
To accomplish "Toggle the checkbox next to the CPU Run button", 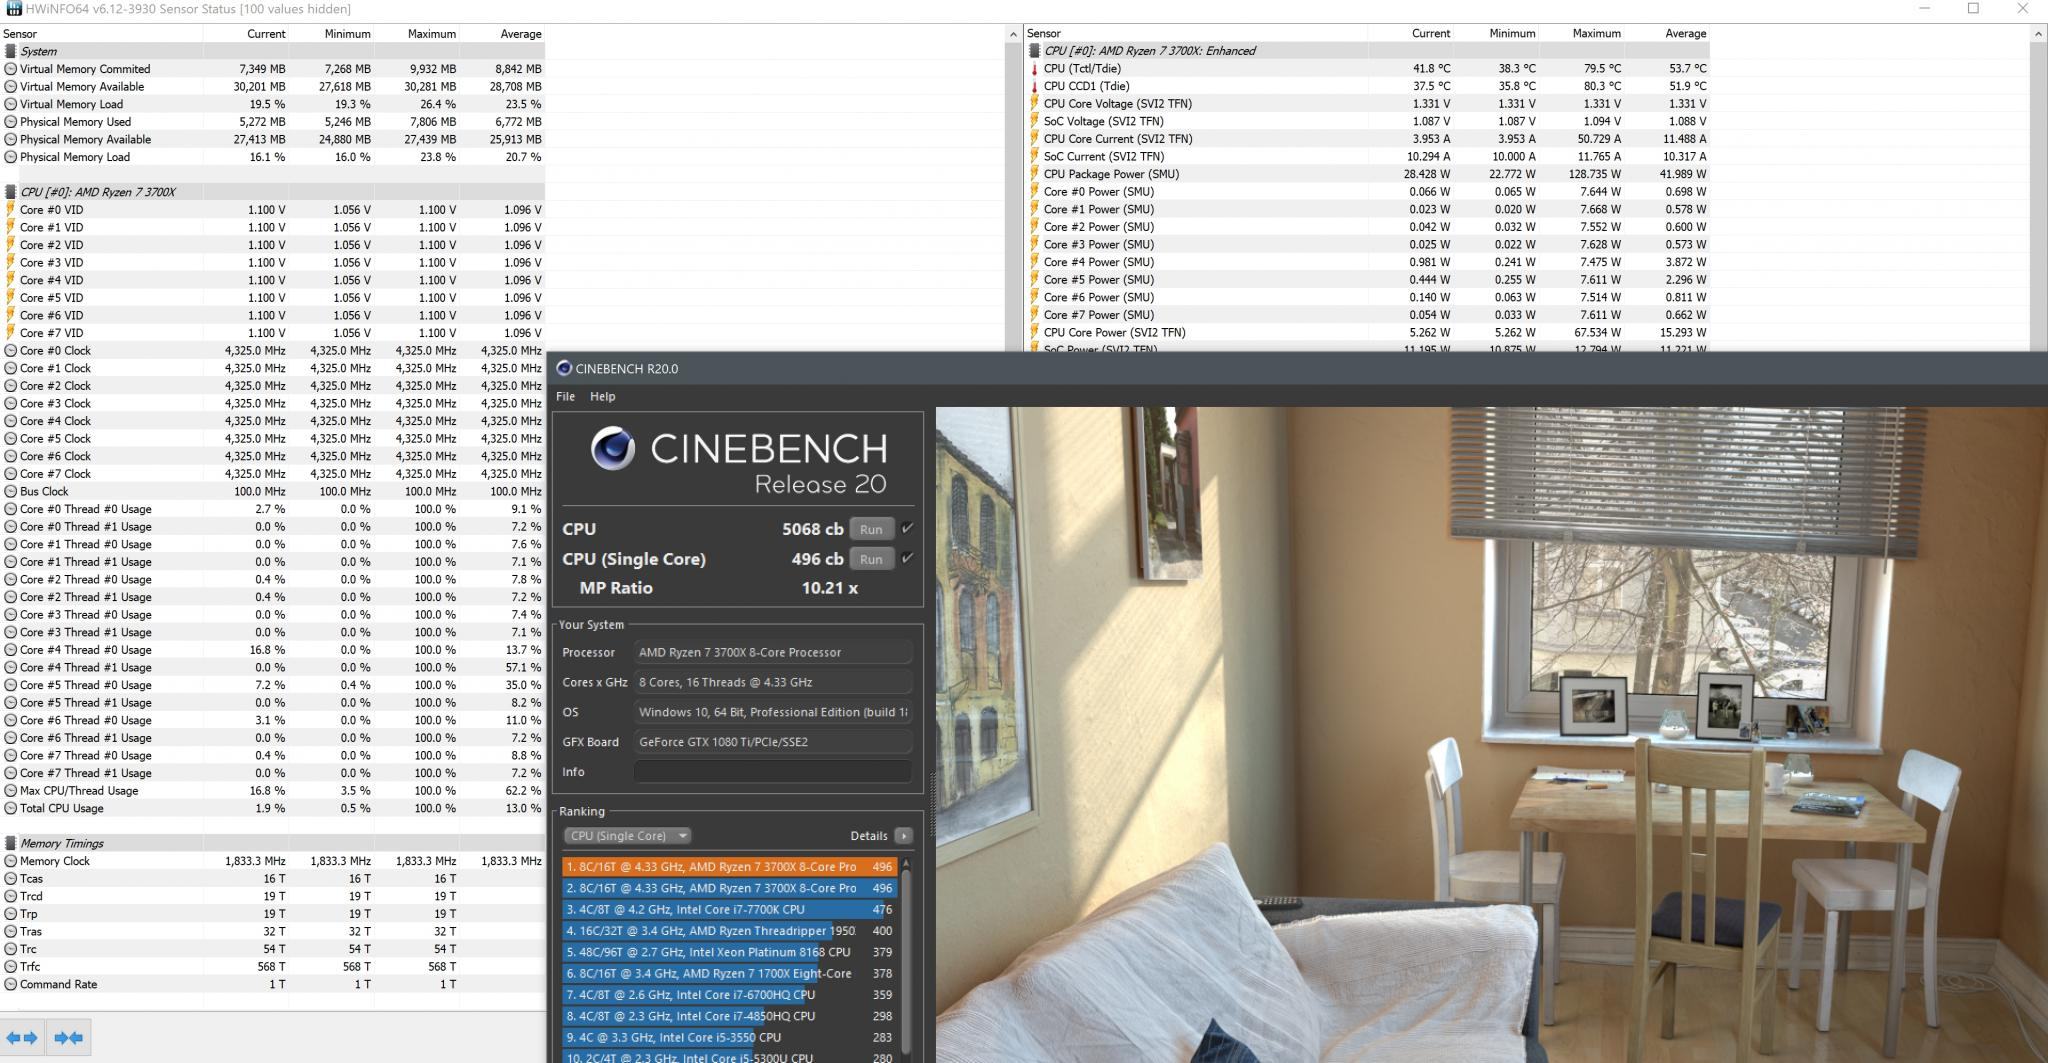I will click(907, 528).
